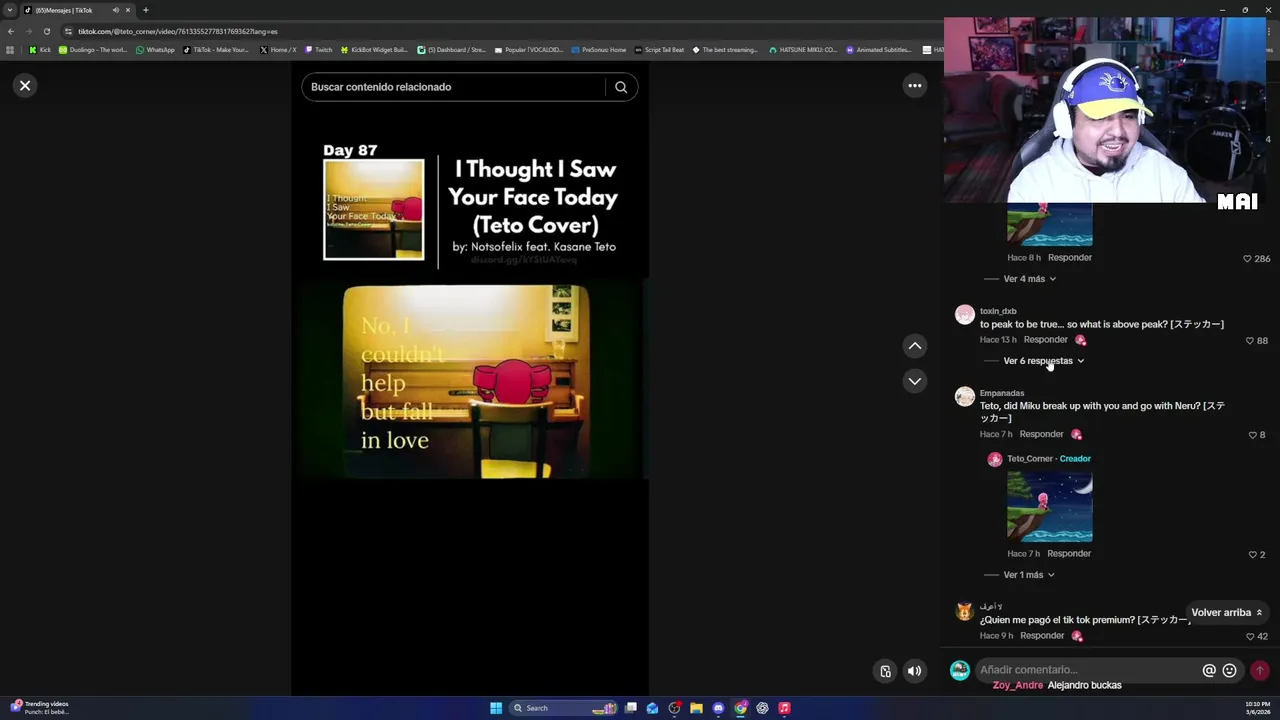Viewport: 1280px width, 720px height.
Task: Open toxin_dxb's profile avatar
Action: click(964, 316)
